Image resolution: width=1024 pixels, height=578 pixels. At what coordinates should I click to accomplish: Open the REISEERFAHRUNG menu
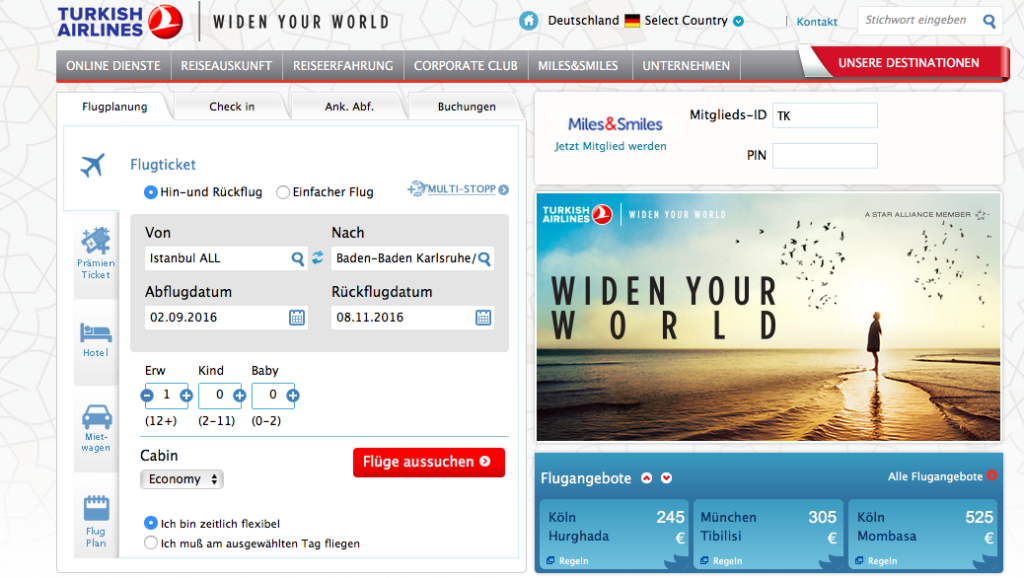[343, 65]
